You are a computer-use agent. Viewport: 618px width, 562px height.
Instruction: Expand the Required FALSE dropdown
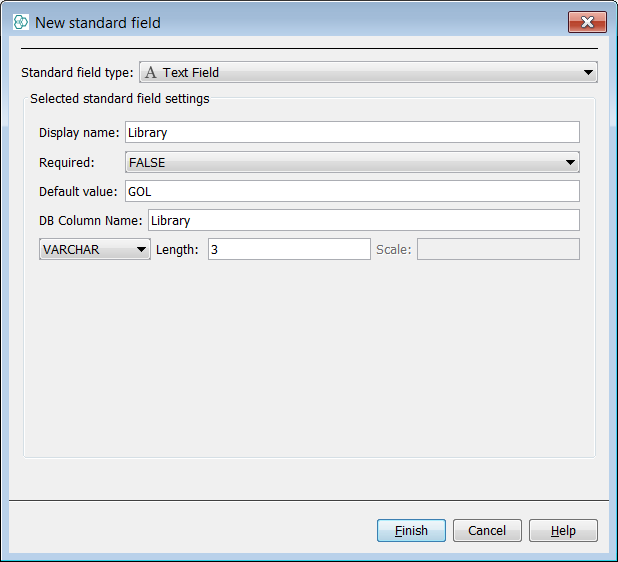[x=570, y=162]
